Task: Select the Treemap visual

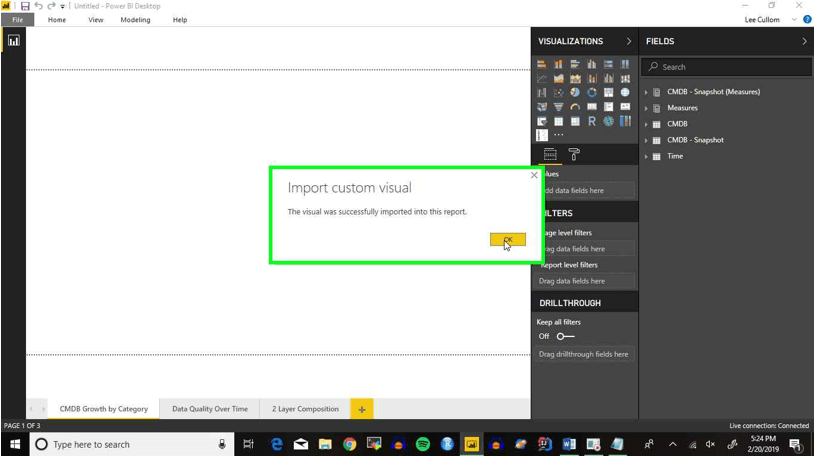Action: (608, 93)
